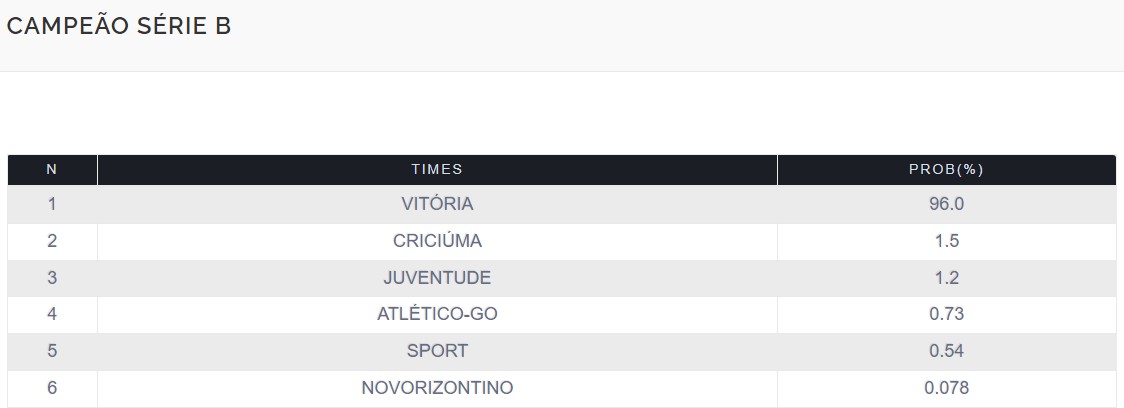Select rank number 6 cell
Screen dimensions: 1124x408
tap(52, 388)
